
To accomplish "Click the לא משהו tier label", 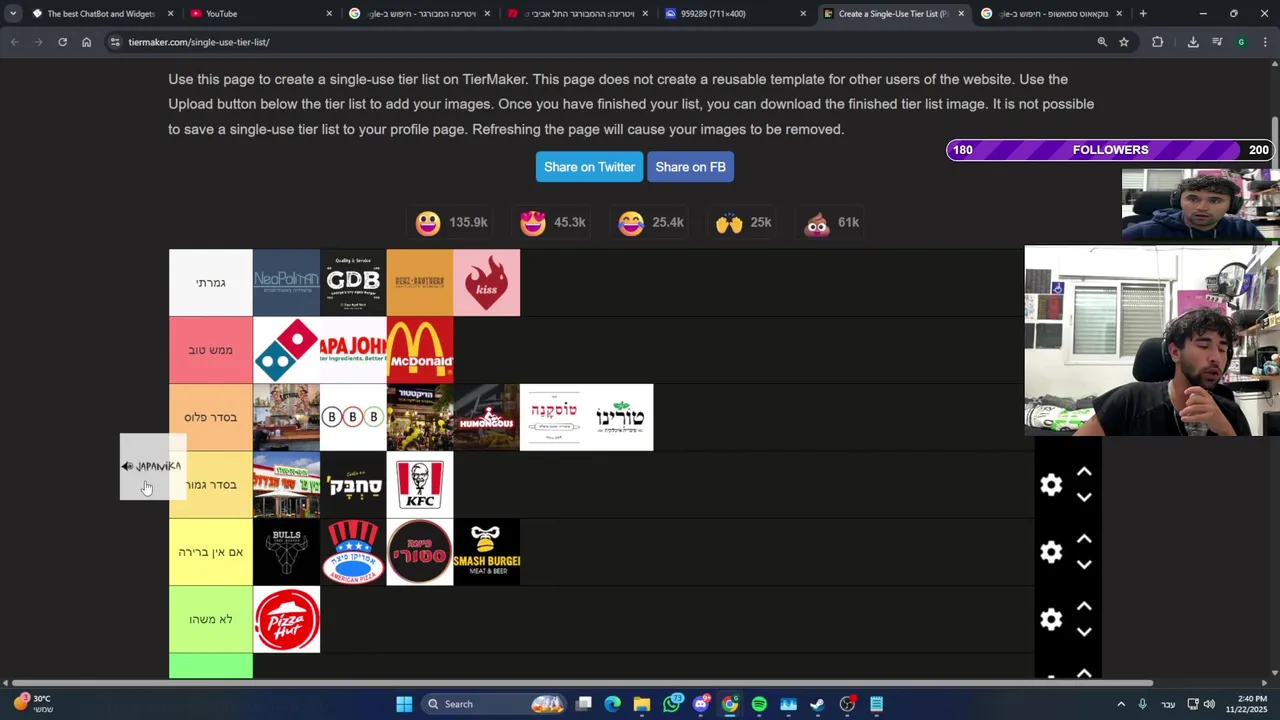I will pyautogui.click(x=211, y=620).
